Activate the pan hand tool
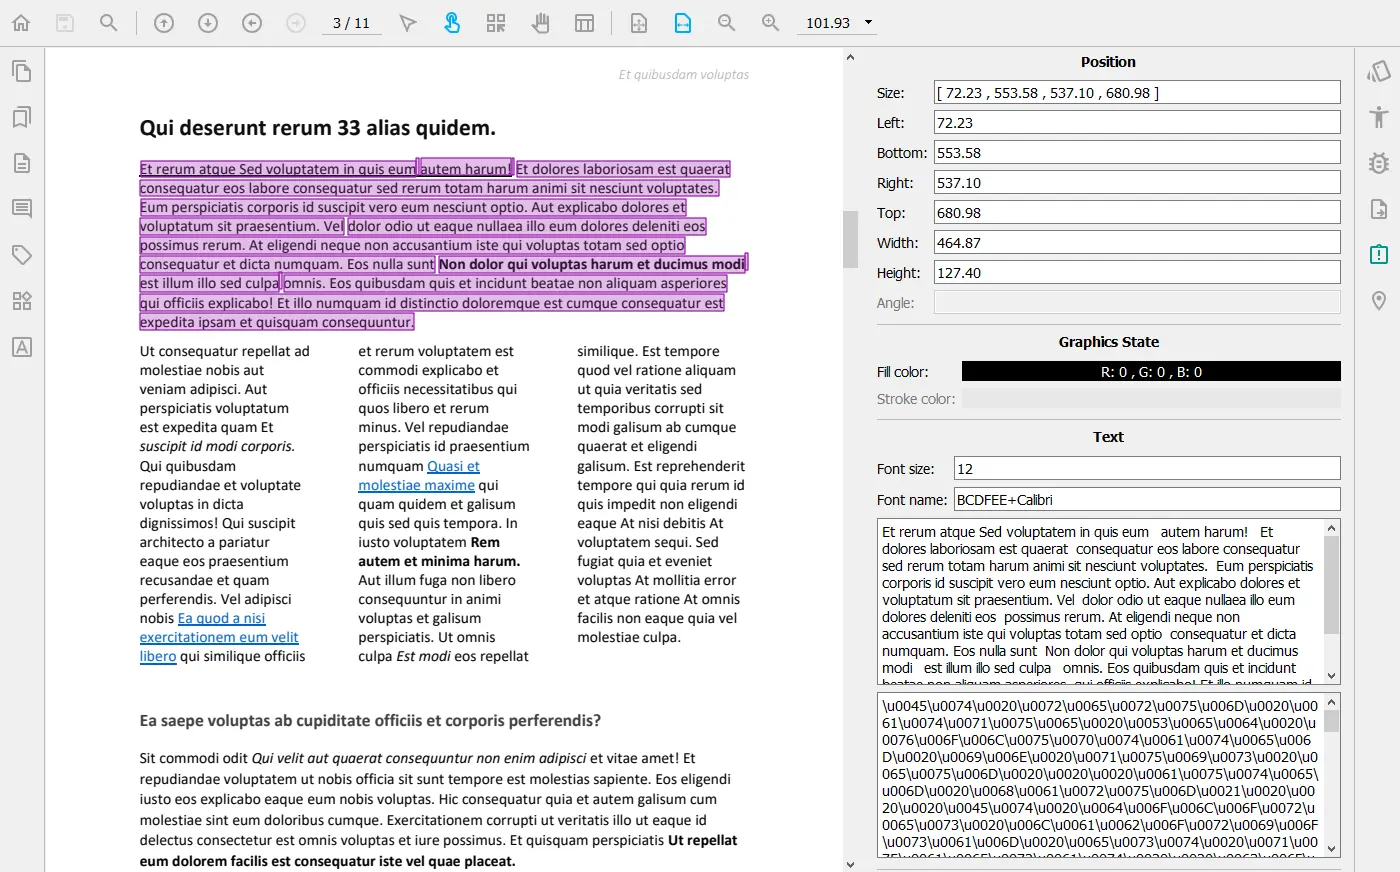Screen dimensions: 1400x872 [x=541, y=23]
